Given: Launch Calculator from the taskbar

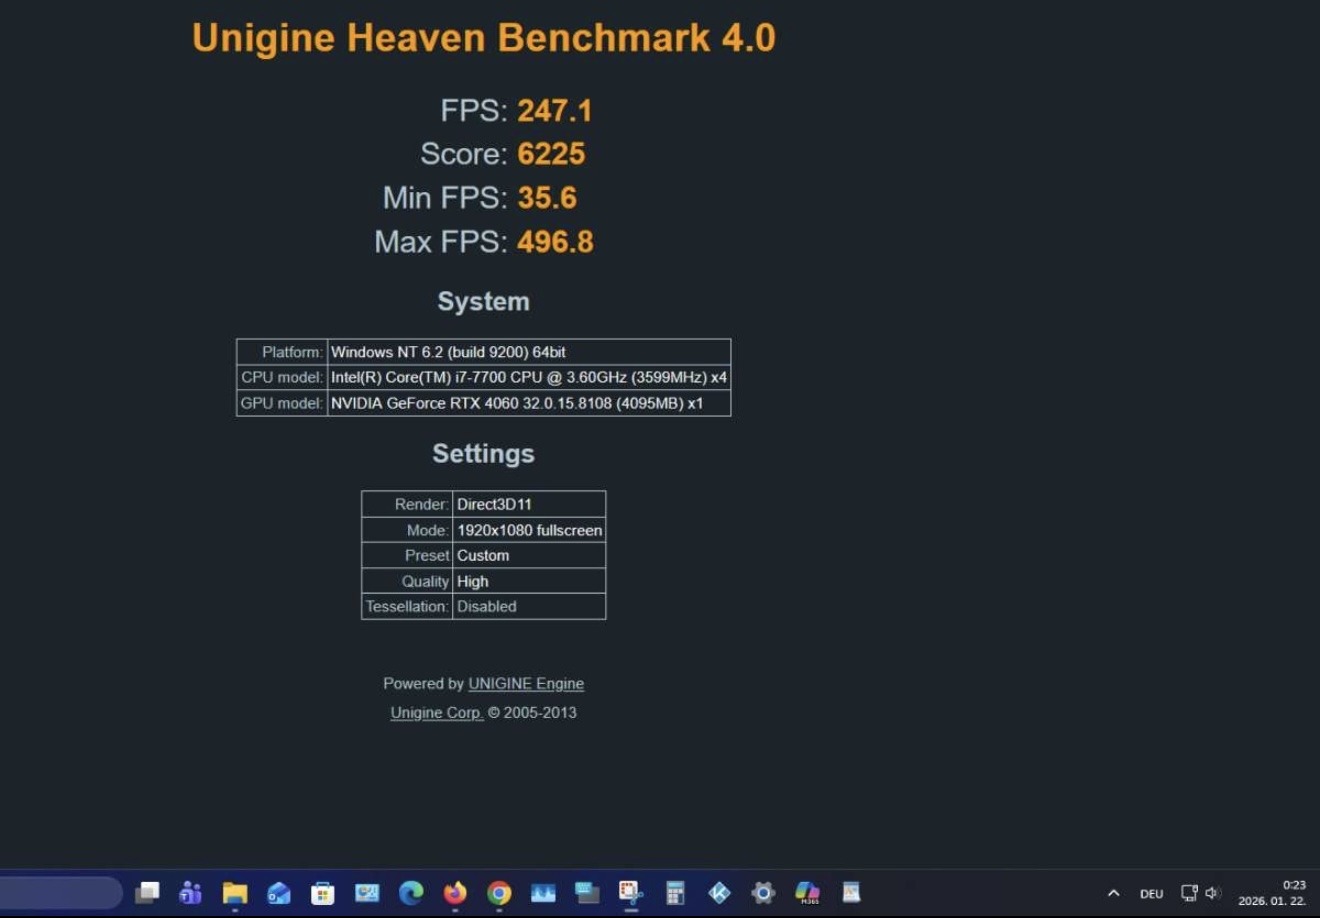Looking at the screenshot, I should point(675,892).
